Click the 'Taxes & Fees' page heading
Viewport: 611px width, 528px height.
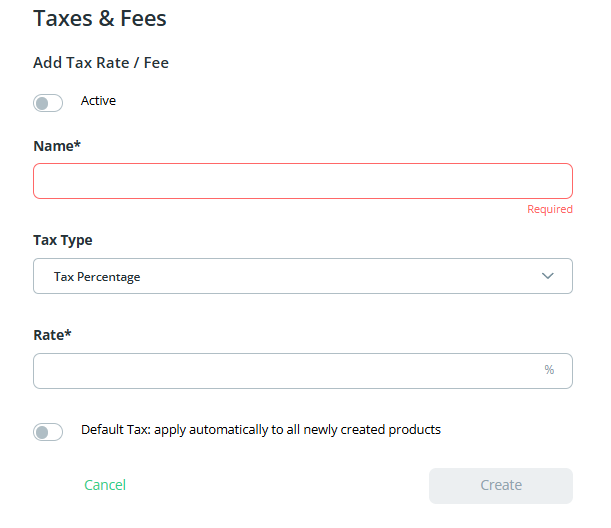(100, 18)
